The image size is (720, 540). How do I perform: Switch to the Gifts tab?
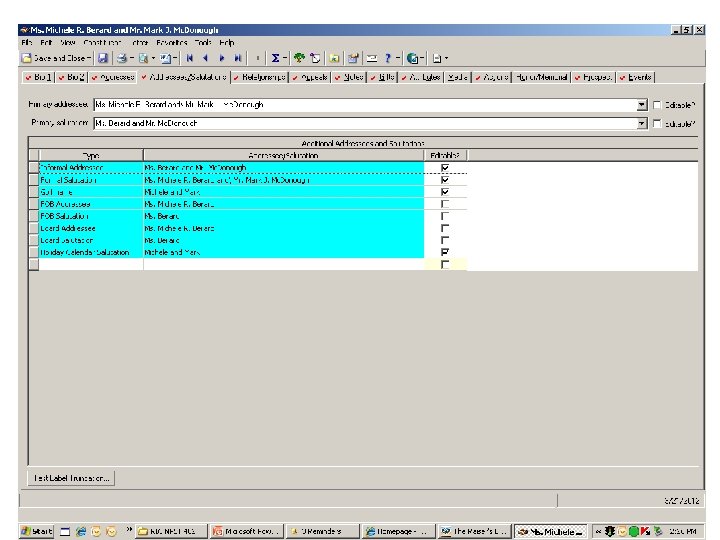pos(382,77)
